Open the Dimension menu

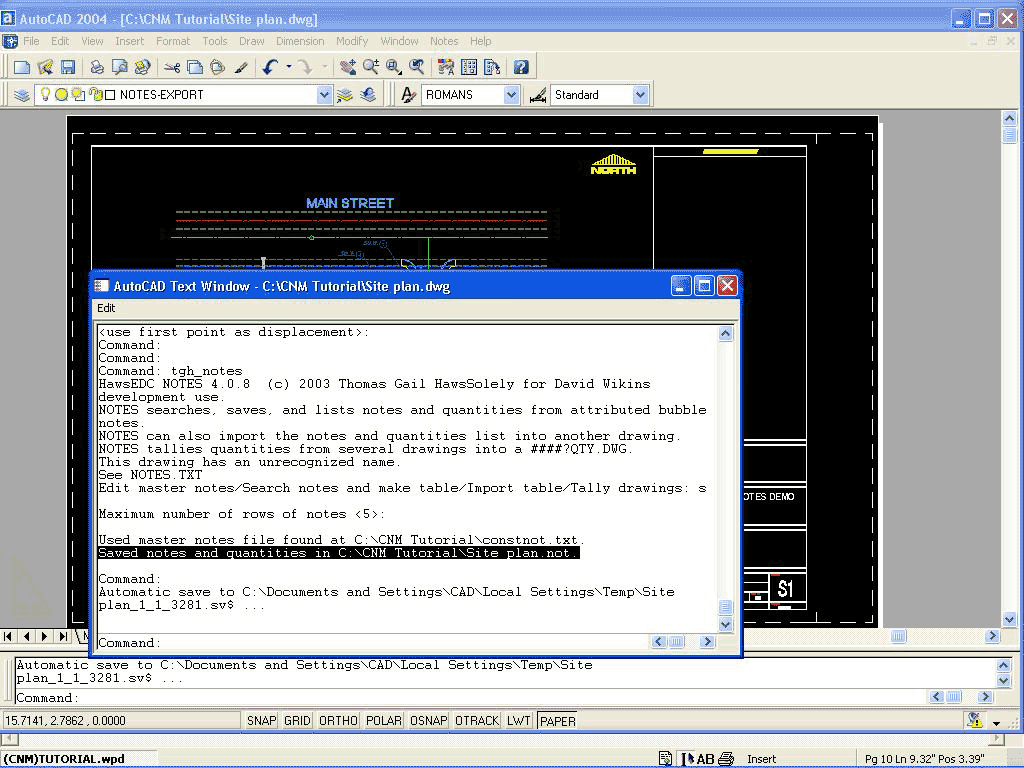[300, 41]
